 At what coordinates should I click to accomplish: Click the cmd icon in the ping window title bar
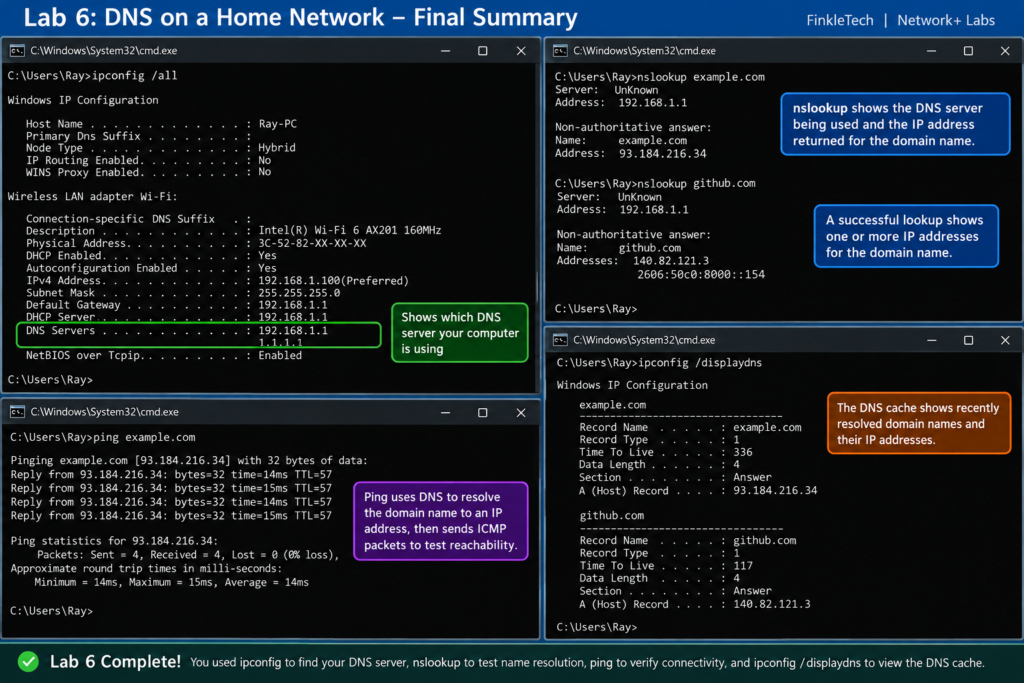[17, 412]
